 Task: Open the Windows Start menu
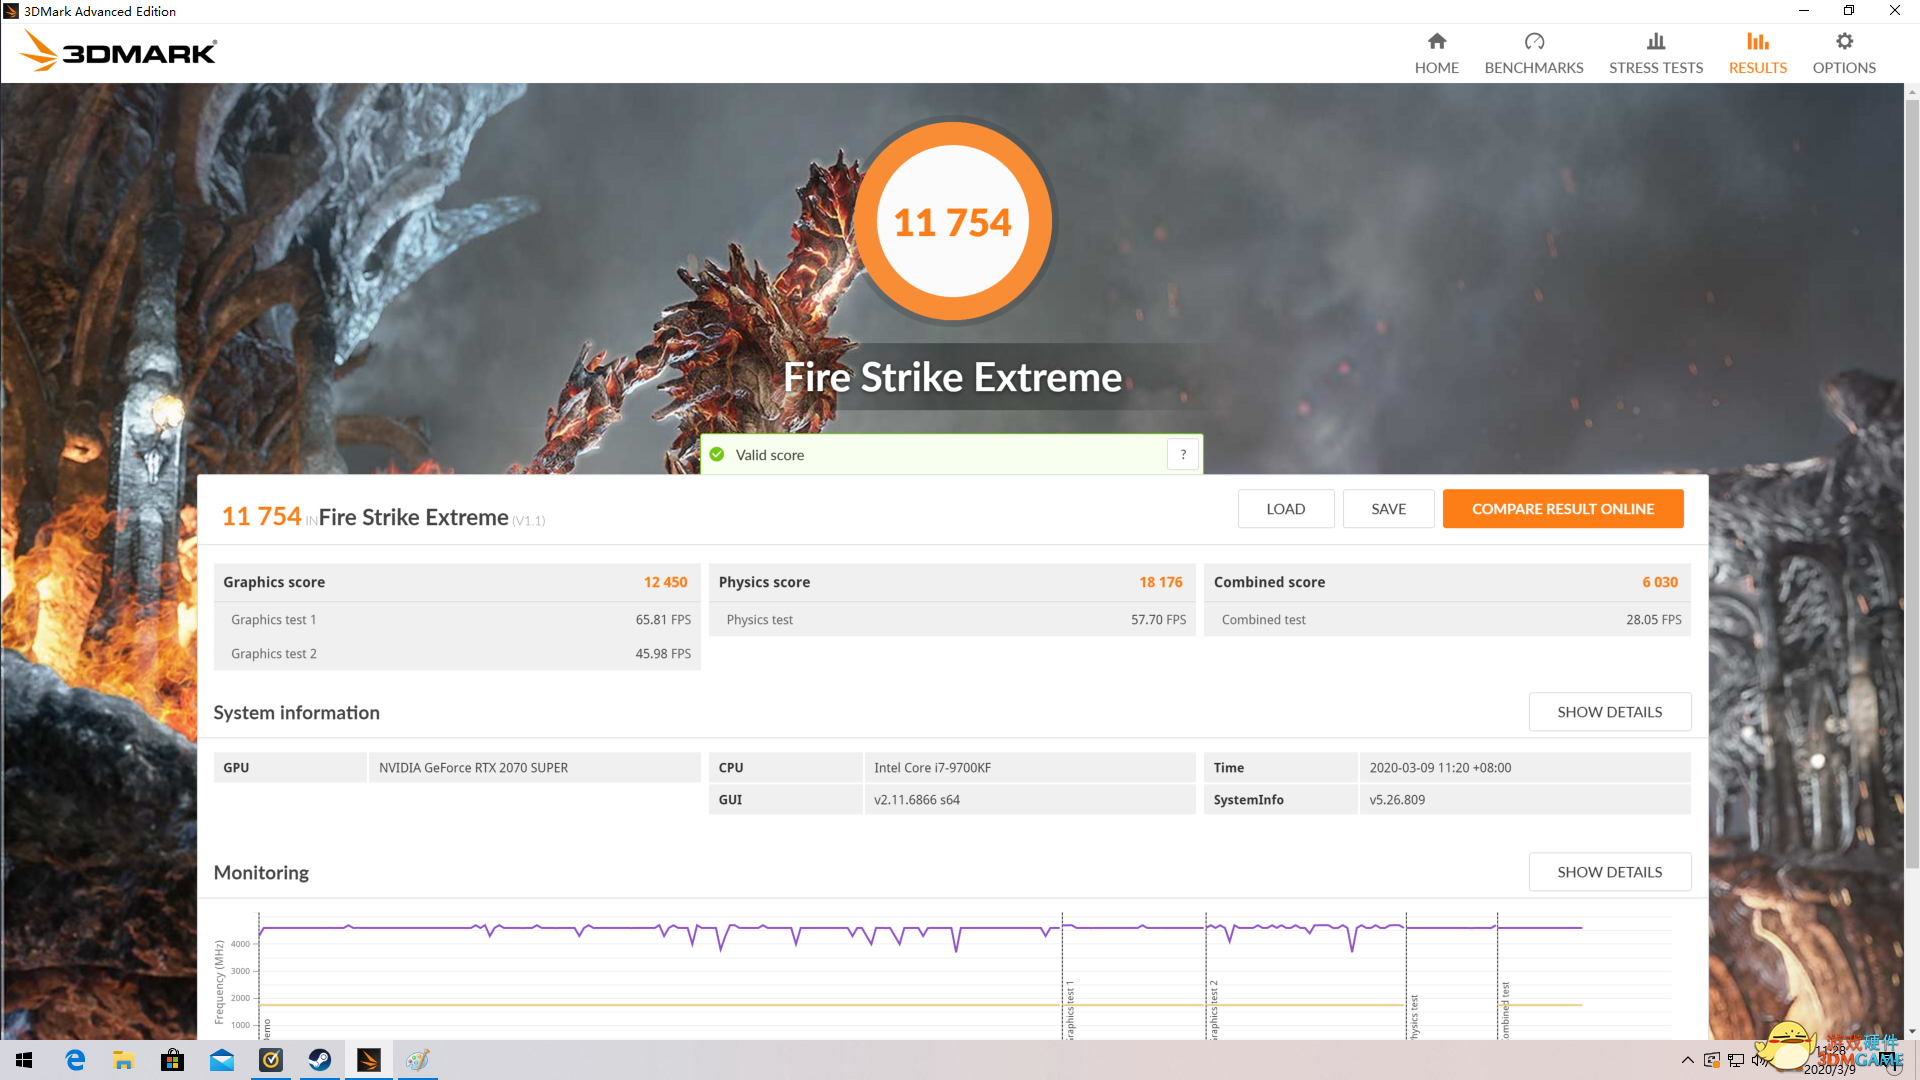[24, 1060]
